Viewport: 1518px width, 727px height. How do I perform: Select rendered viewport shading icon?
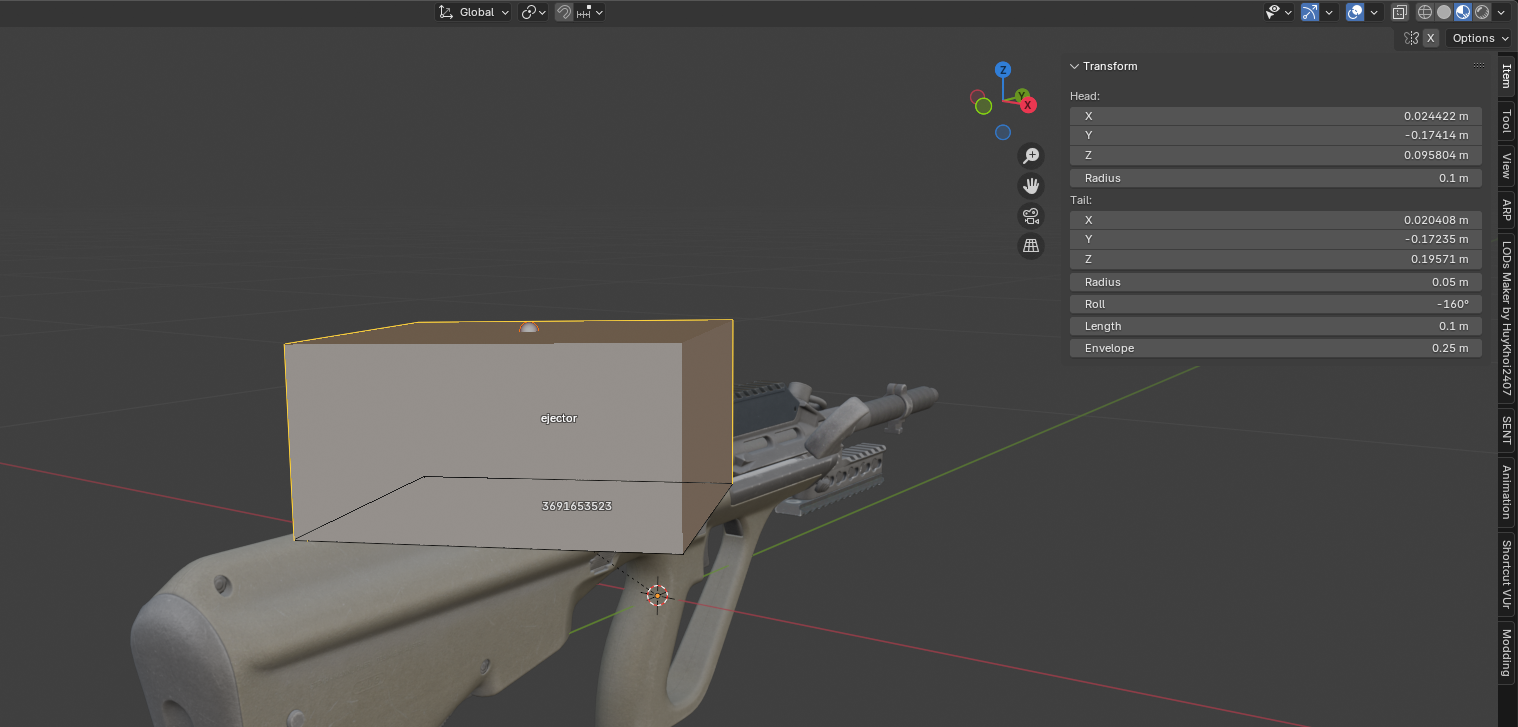(1482, 12)
